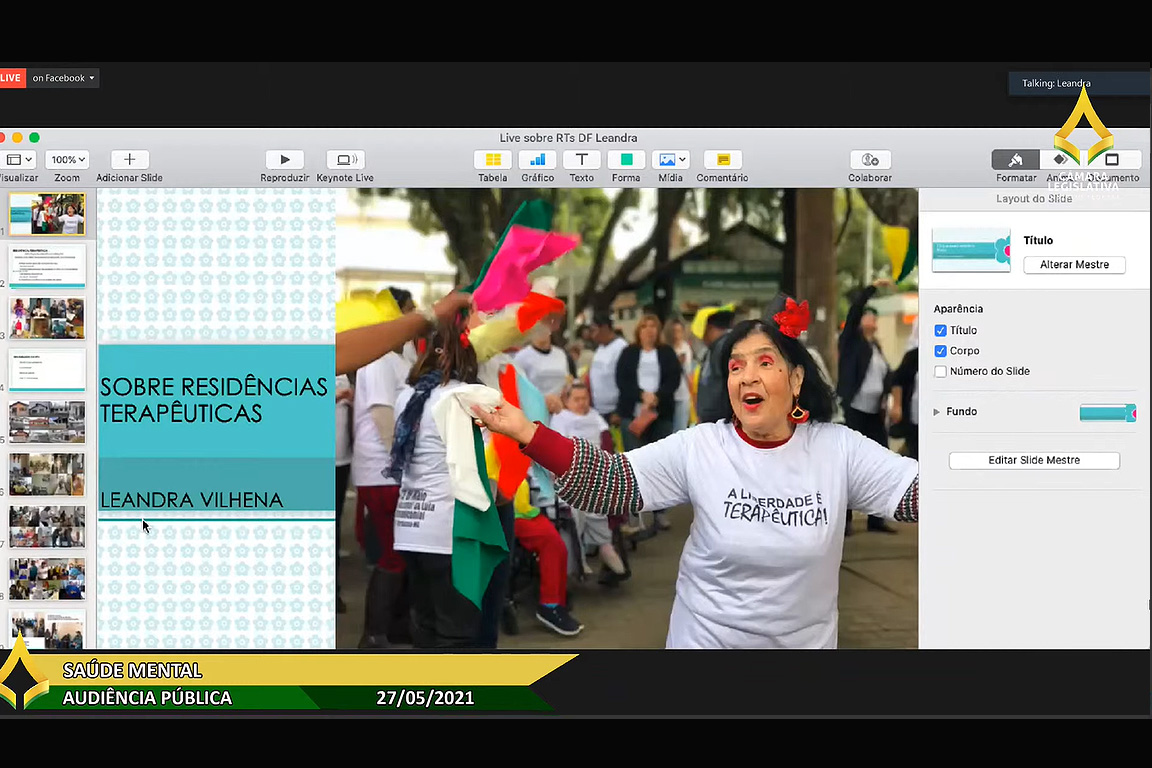Open Keynote Live from the toolbar
Viewport: 1152px width, 768px height.
(345, 160)
